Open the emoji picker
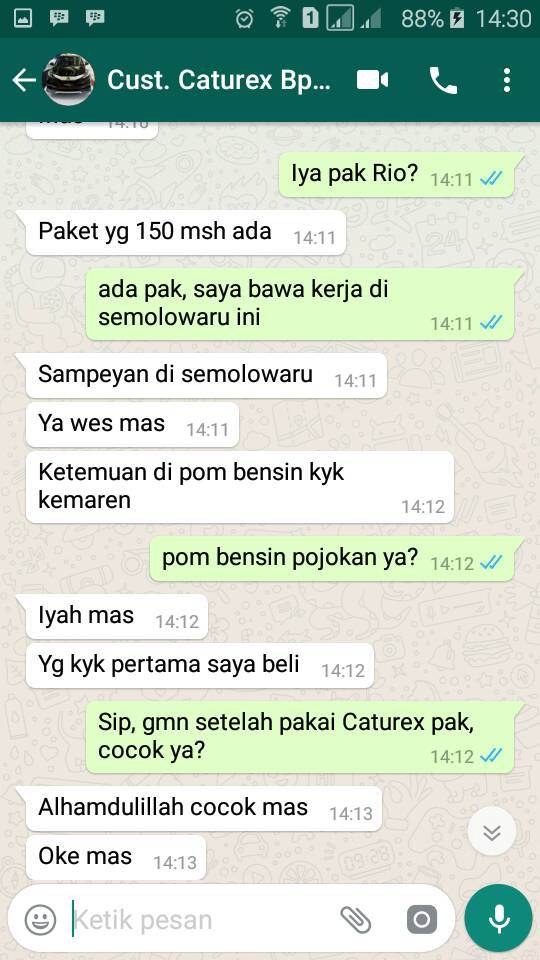540x960 pixels. (40, 920)
